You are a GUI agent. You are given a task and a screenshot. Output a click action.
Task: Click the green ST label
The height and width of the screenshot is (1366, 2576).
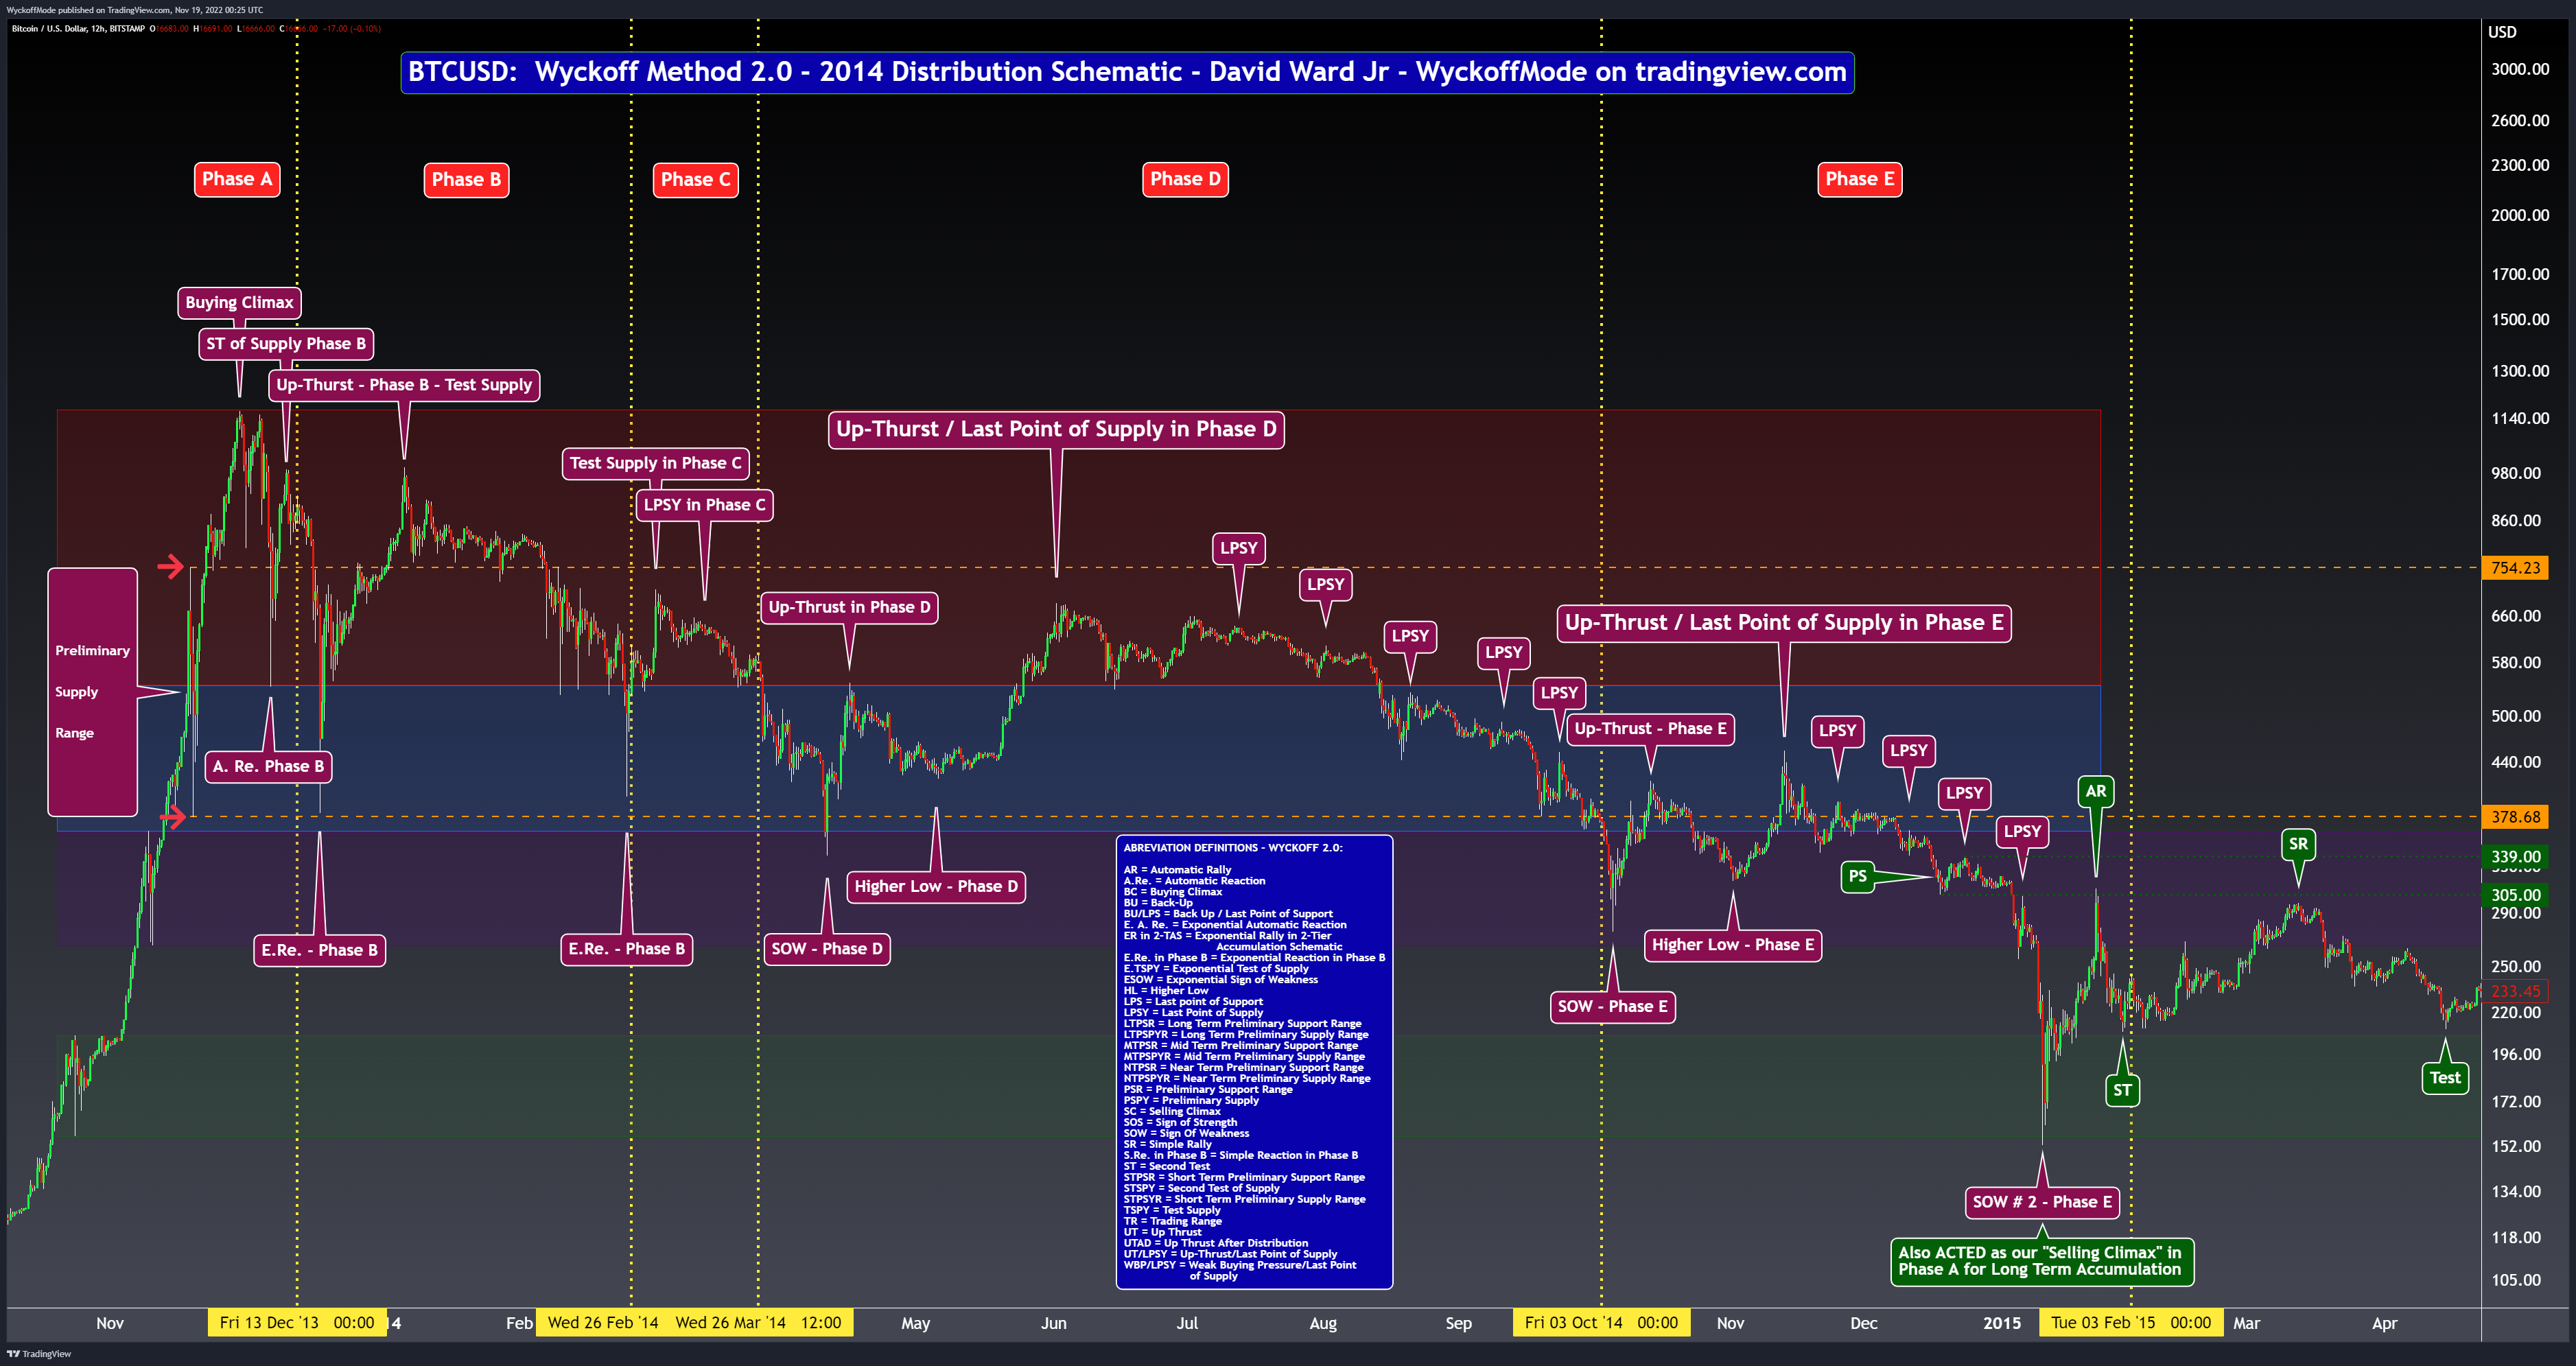2122,1091
